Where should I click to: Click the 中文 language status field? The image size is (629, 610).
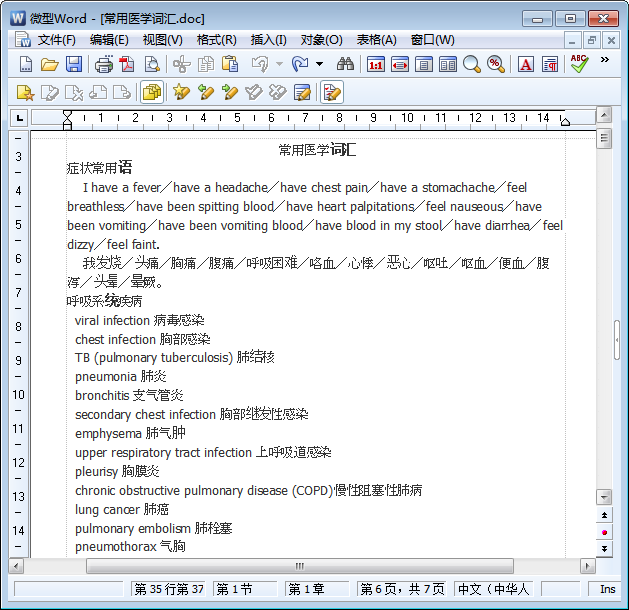pyautogui.click(x=493, y=589)
